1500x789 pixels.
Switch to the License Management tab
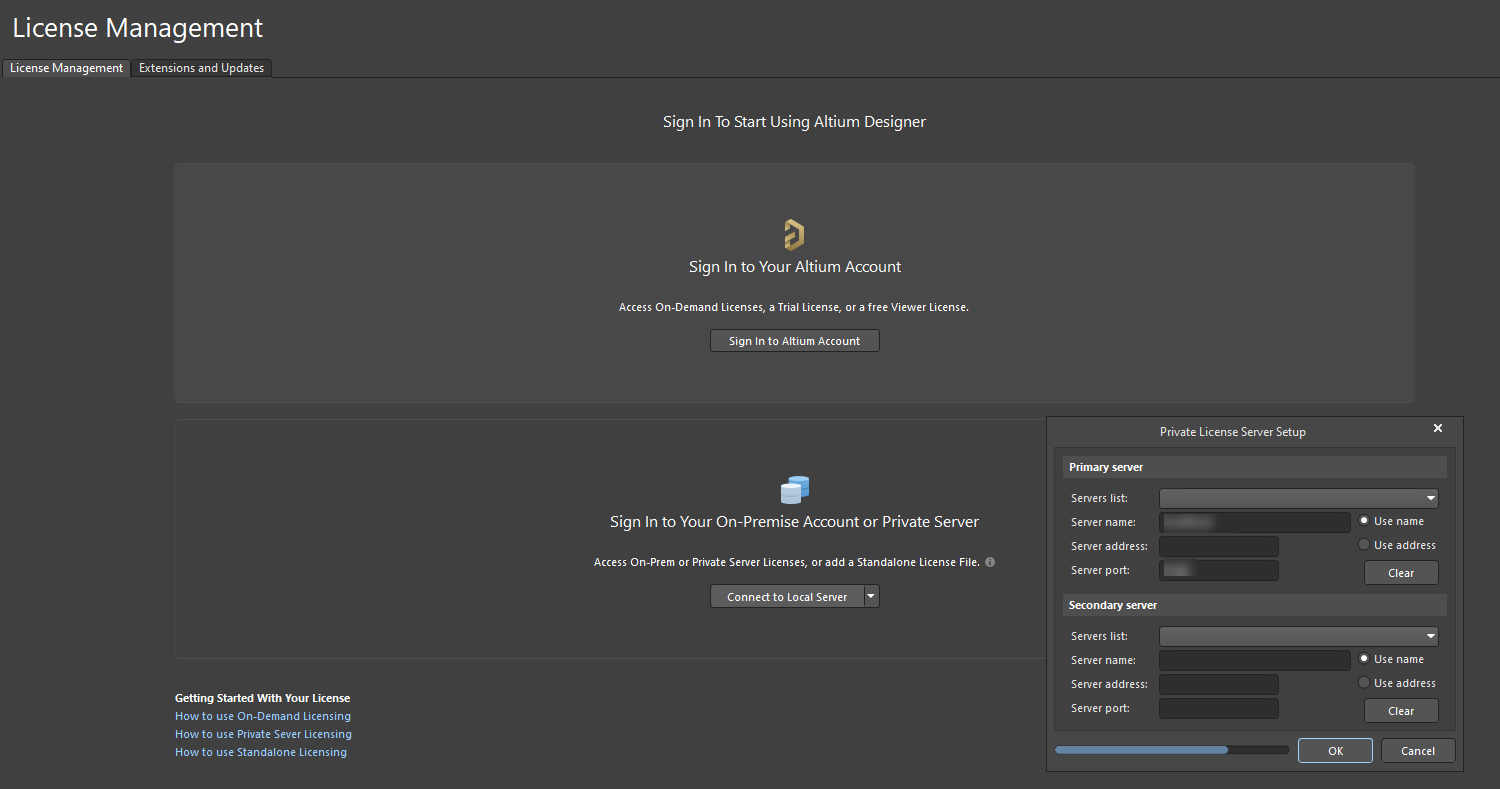[67, 68]
